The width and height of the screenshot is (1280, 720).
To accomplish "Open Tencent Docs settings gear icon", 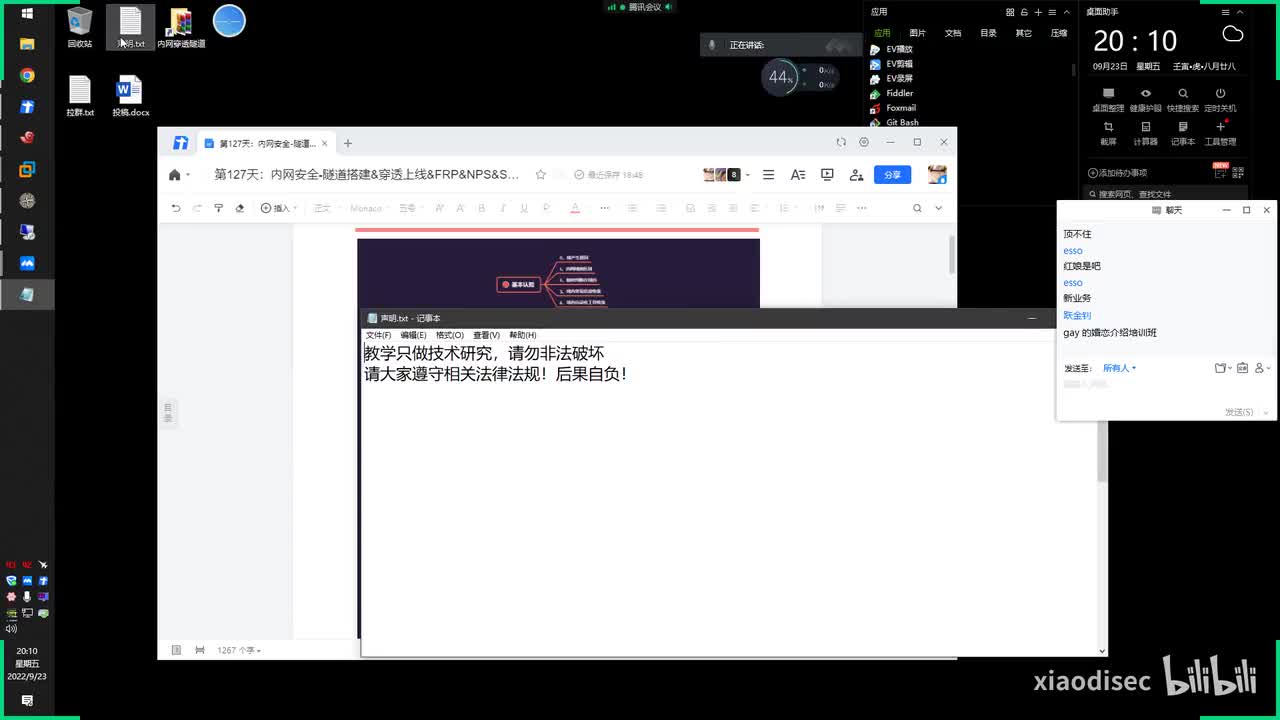I will coord(864,142).
